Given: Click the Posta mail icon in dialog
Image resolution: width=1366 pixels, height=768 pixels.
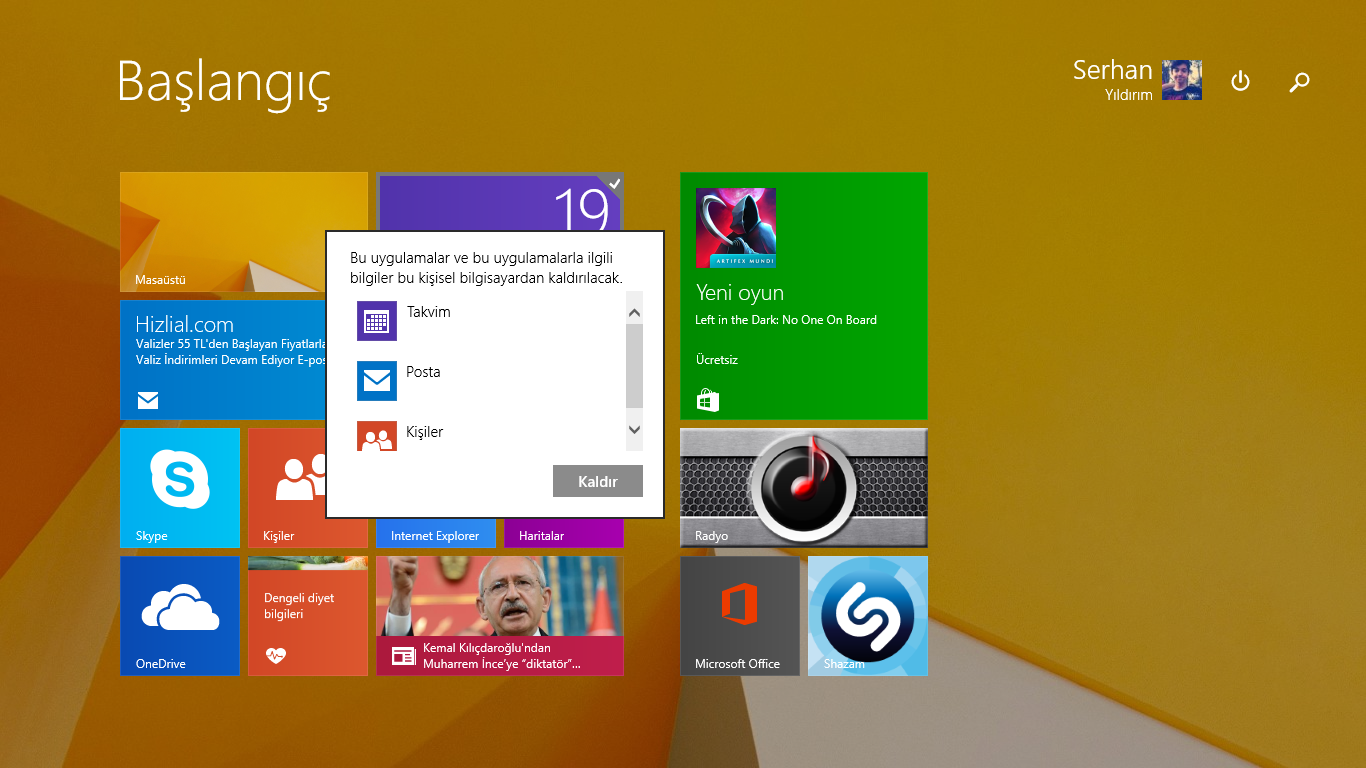Looking at the screenshot, I should pyautogui.click(x=377, y=381).
